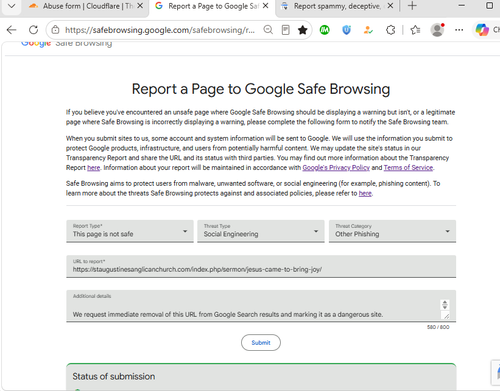The width and height of the screenshot is (500, 391).
Task: Open the green IM extension icon
Action: pyautogui.click(x=324, y=30)
